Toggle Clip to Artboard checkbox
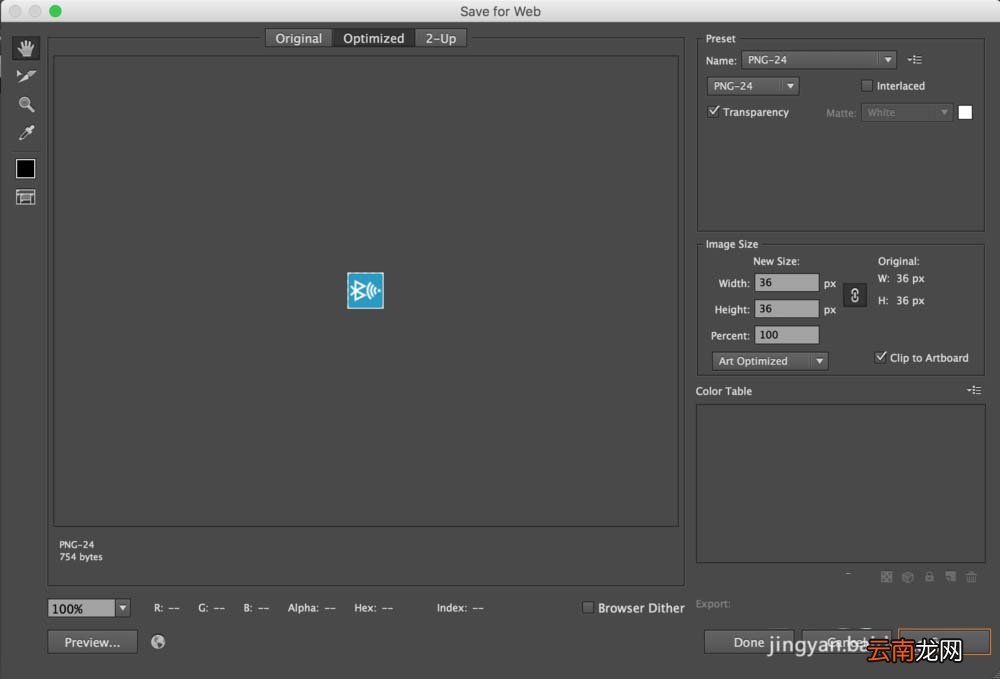Viewport: 1000px width, 679px height. pyautogui.click(x=881, y=357)
